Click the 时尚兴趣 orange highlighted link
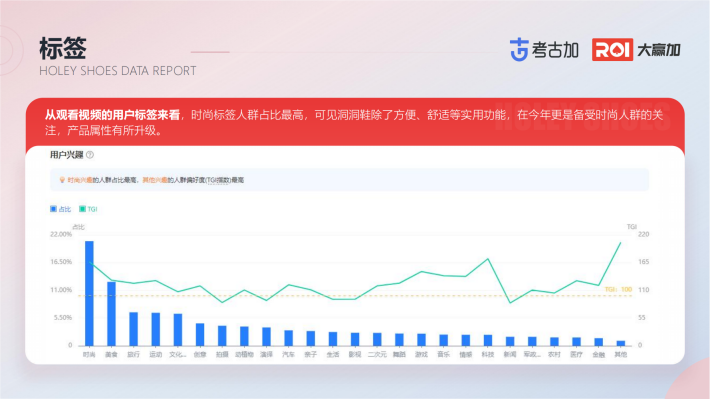710x399 pixels. point(80,180)
